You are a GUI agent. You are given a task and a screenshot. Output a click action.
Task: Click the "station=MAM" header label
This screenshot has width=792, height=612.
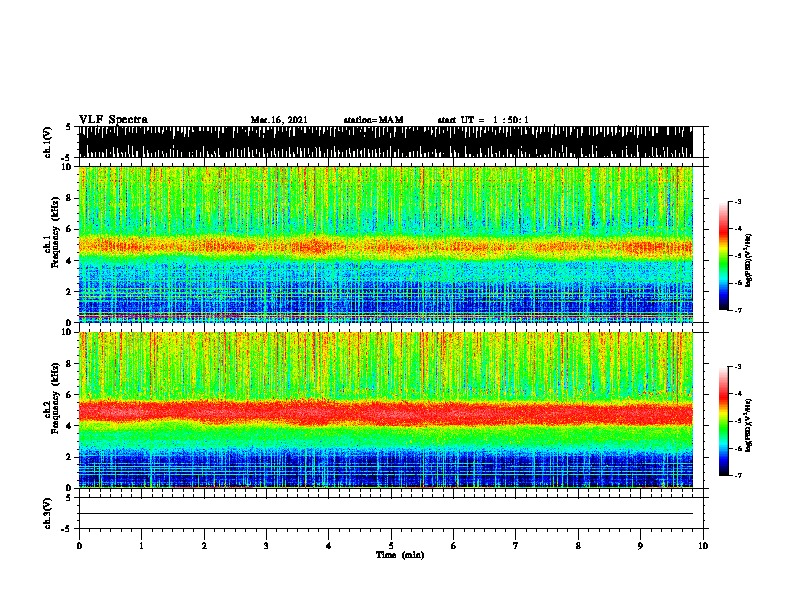point(373,120)
